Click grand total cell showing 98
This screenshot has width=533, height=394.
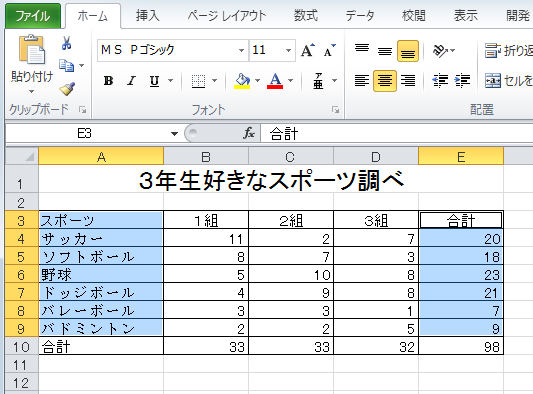coord(461,346)
